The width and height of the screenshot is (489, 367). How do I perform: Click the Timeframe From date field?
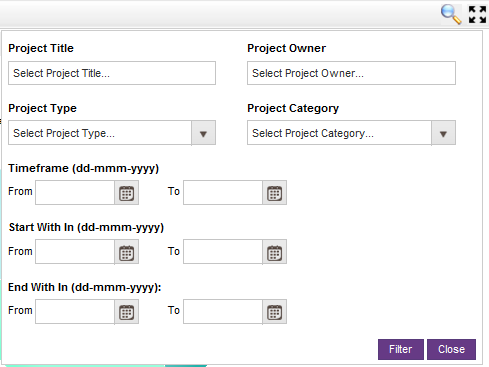75,193
